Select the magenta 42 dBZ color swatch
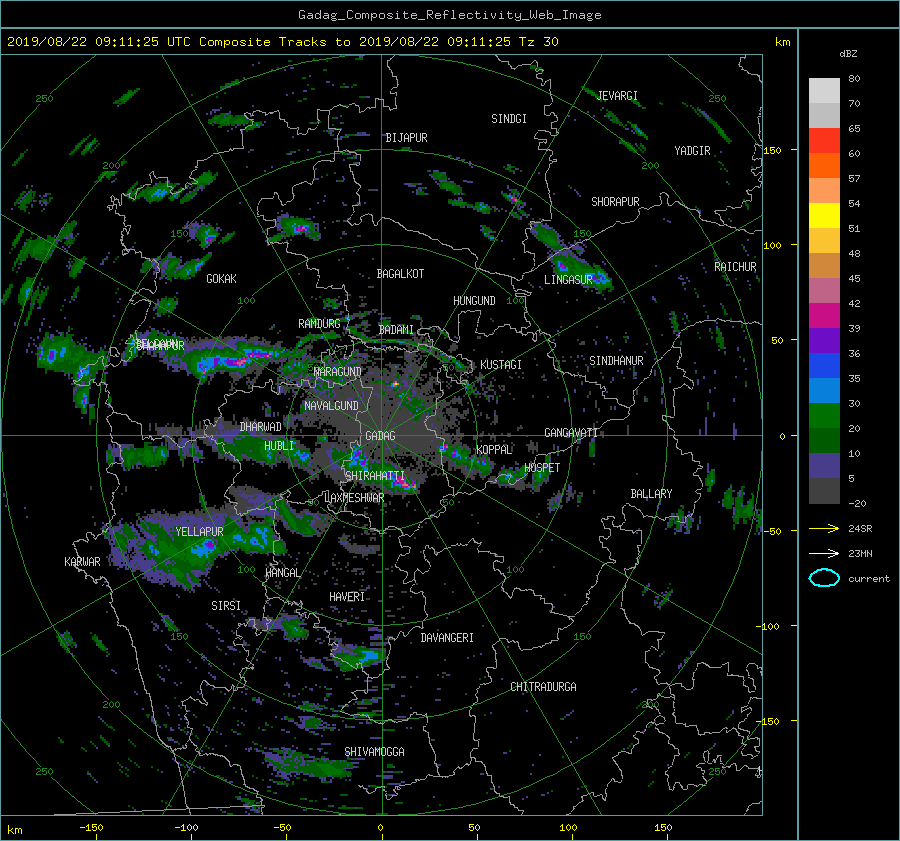This screenshot has height=841, width=900. tap(824, 315)
